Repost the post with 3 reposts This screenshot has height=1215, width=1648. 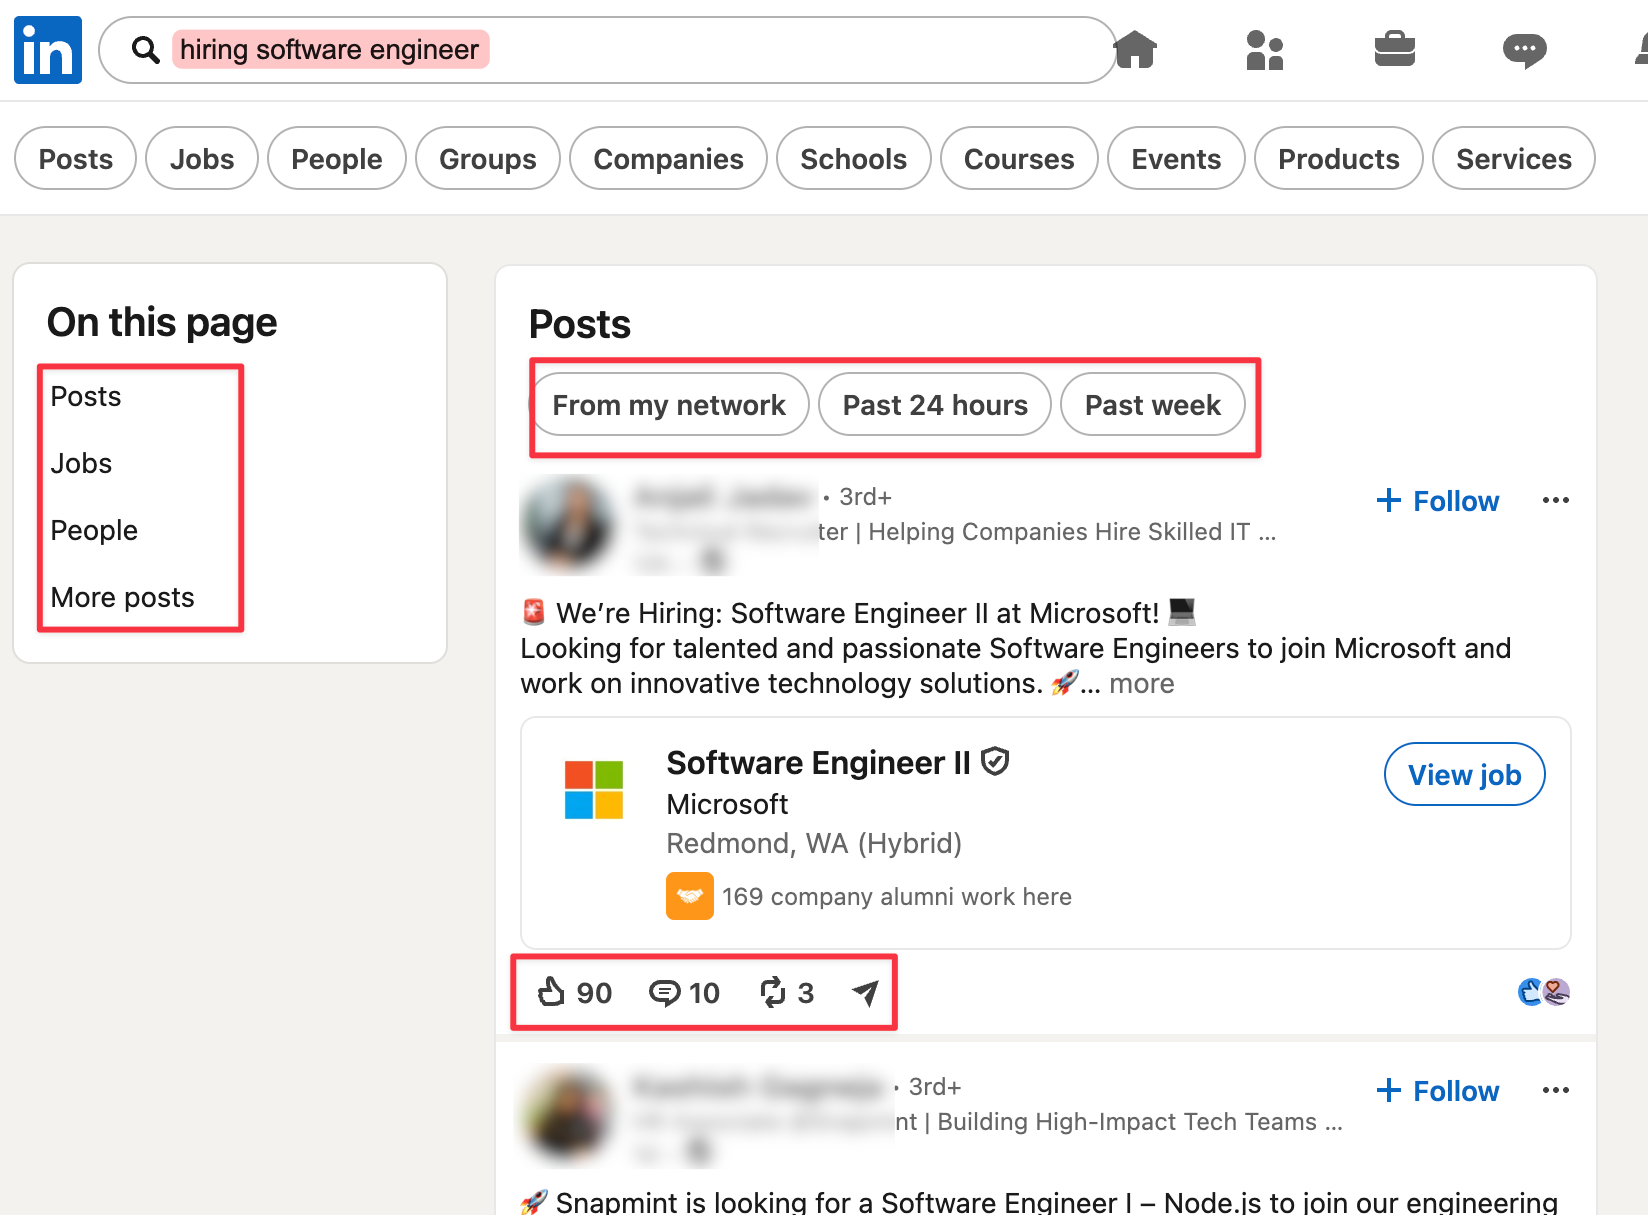click(787, 992)
